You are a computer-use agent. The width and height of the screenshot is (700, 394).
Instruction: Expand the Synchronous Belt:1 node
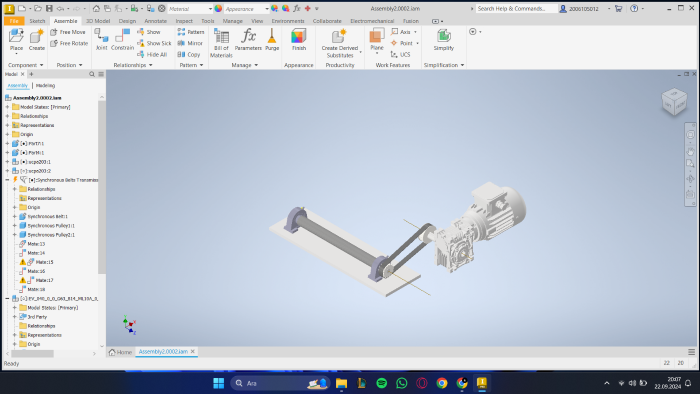pyautogui.click(x=14, y=216)
